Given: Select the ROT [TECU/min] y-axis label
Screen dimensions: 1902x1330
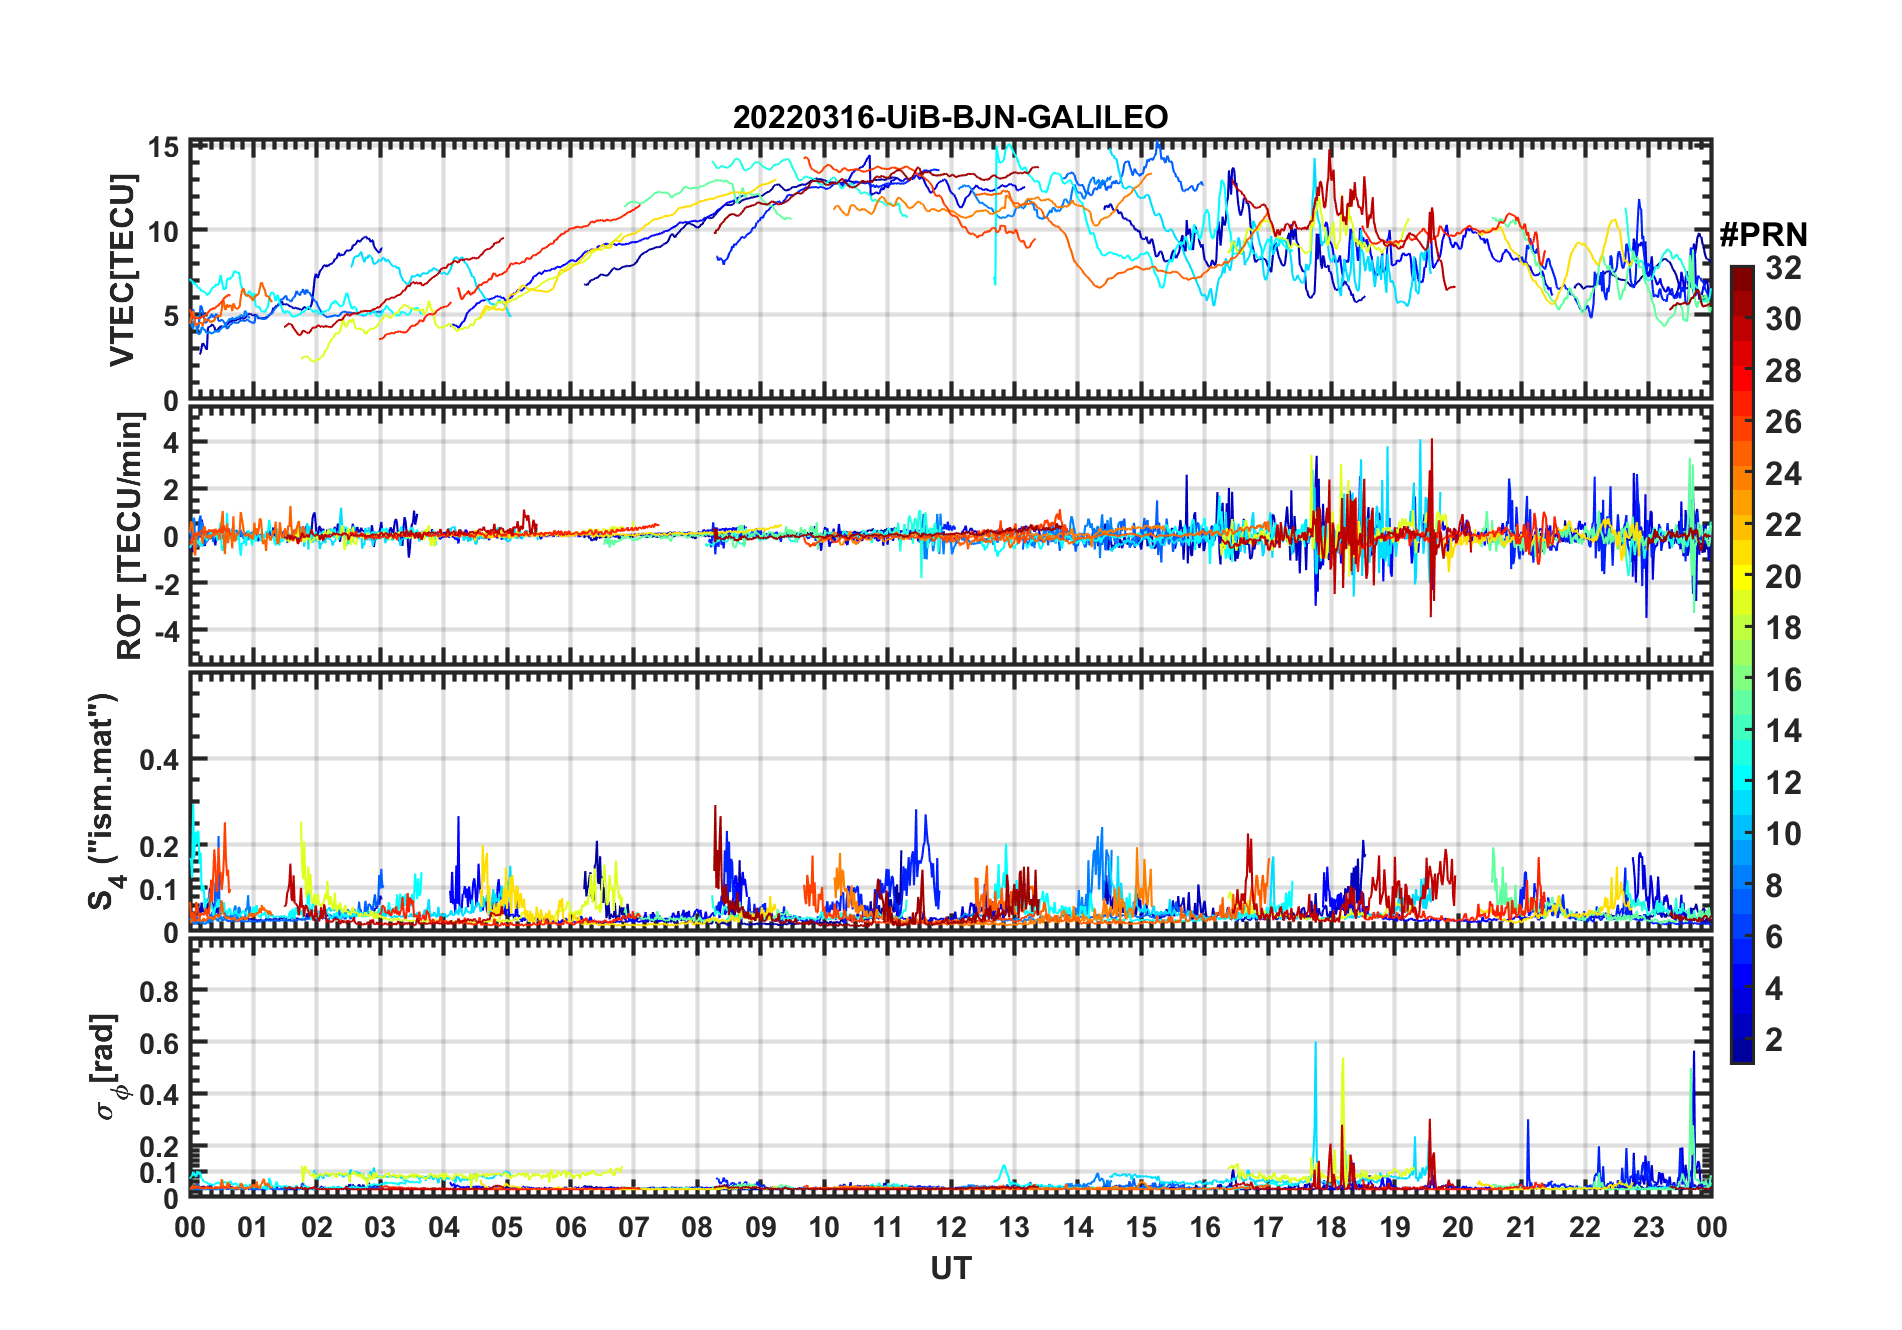Looking at the screenshot, I should (130, 536).
